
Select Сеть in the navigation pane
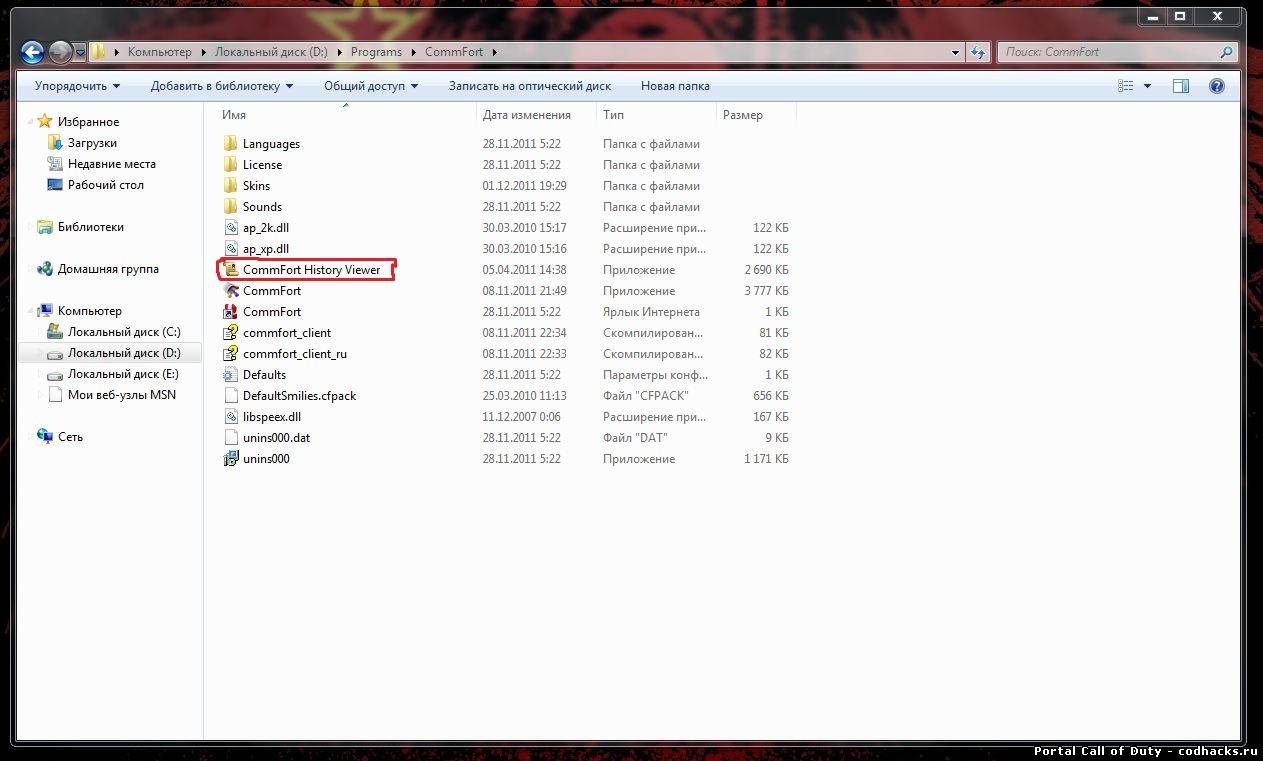click(x=70, y=437)
